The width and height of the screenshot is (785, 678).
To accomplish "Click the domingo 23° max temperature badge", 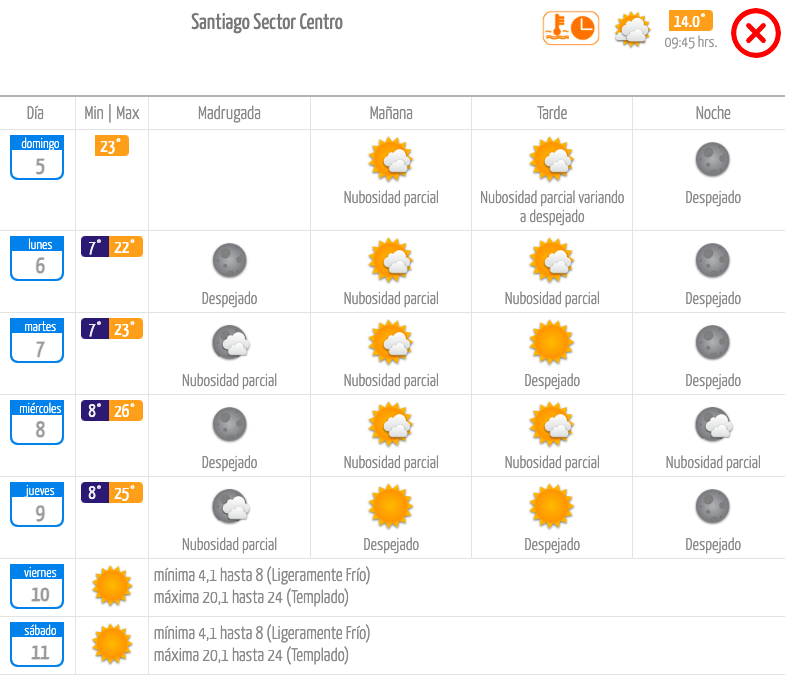I will click(x=112, y=146).
